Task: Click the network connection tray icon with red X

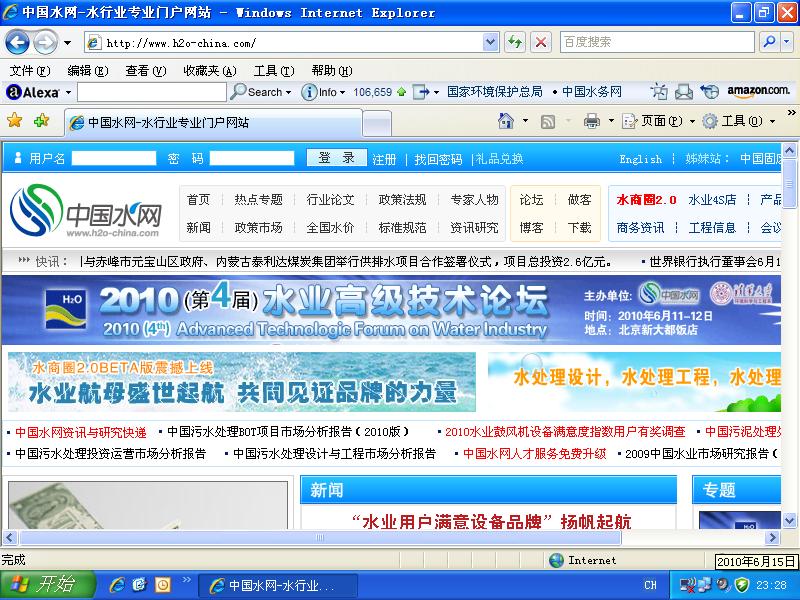Action: pos(688,585)
